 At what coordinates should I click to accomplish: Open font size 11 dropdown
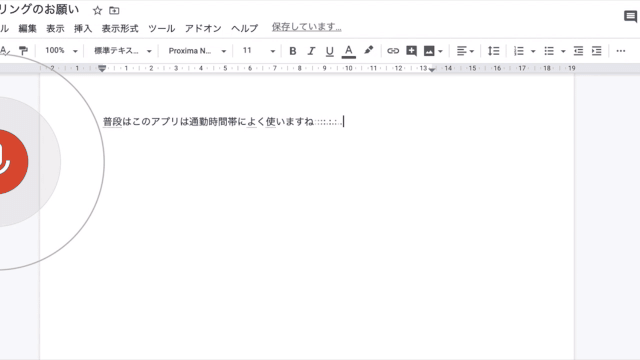[x=259, y=51]
